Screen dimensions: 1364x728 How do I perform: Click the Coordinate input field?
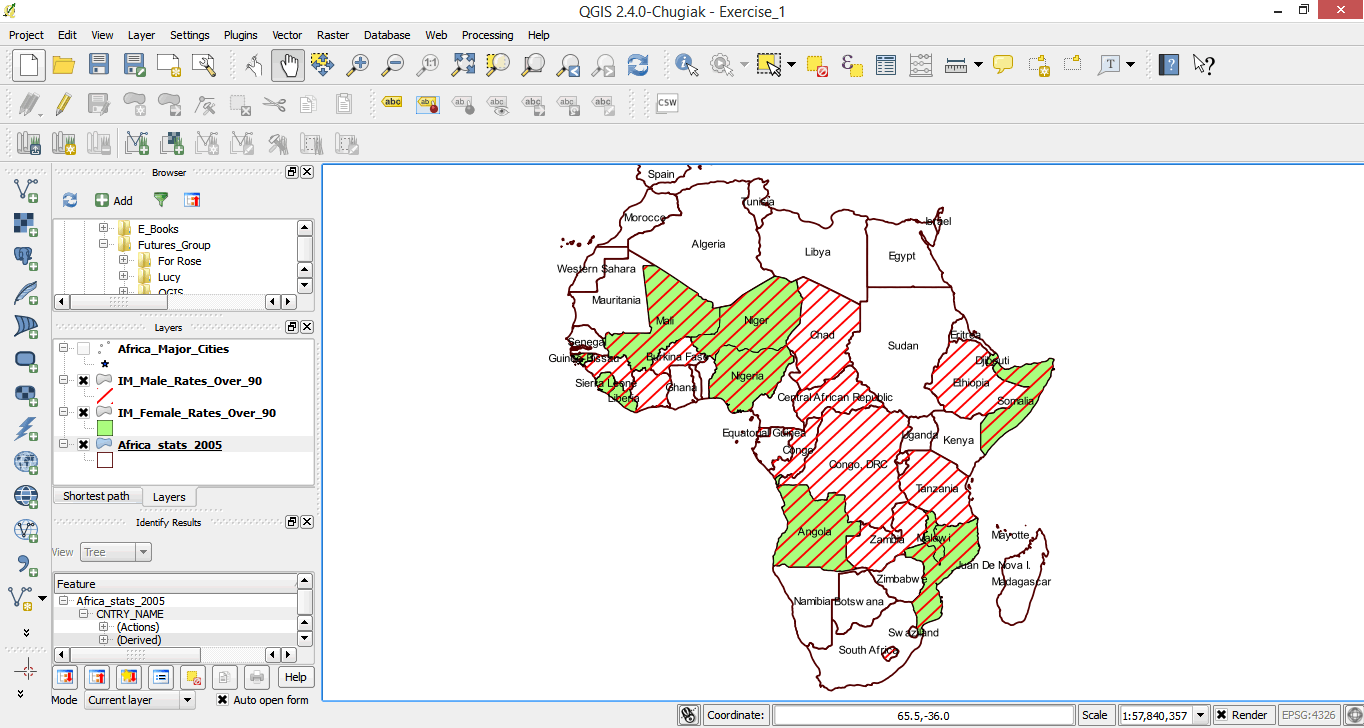pyautogui.click(x=923, y=715)
